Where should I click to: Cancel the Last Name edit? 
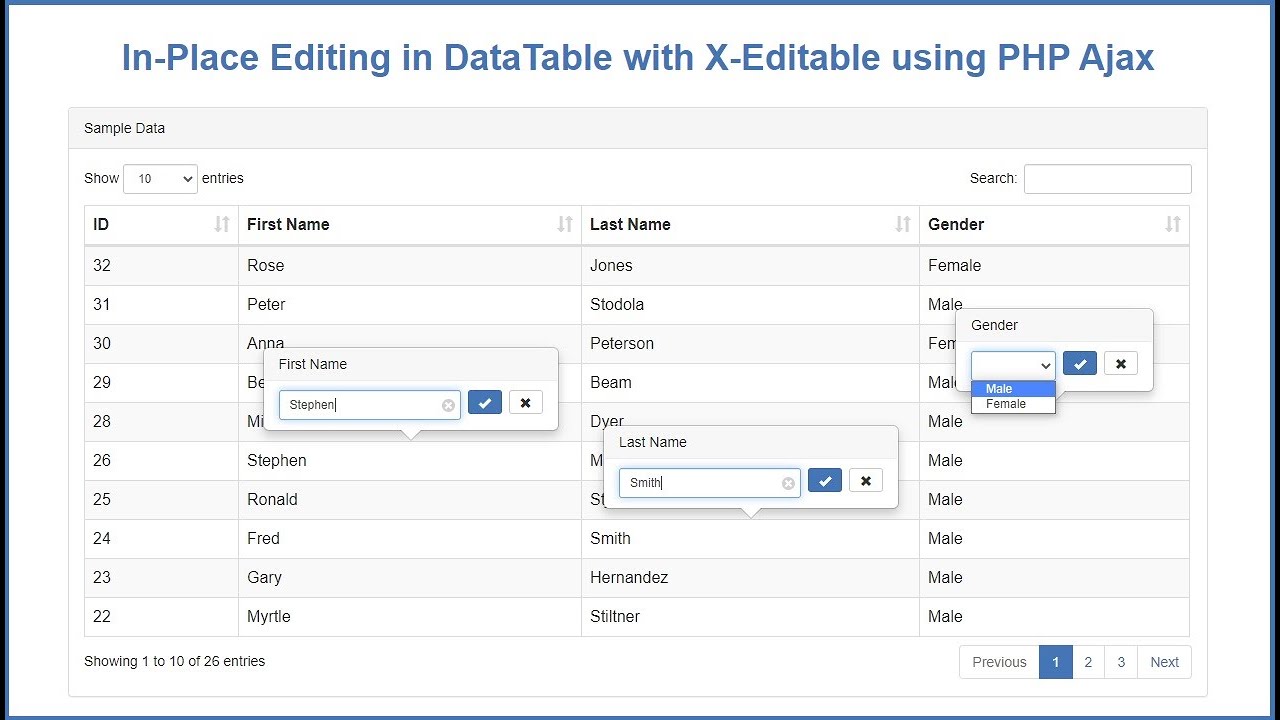(x=866, y=481)
